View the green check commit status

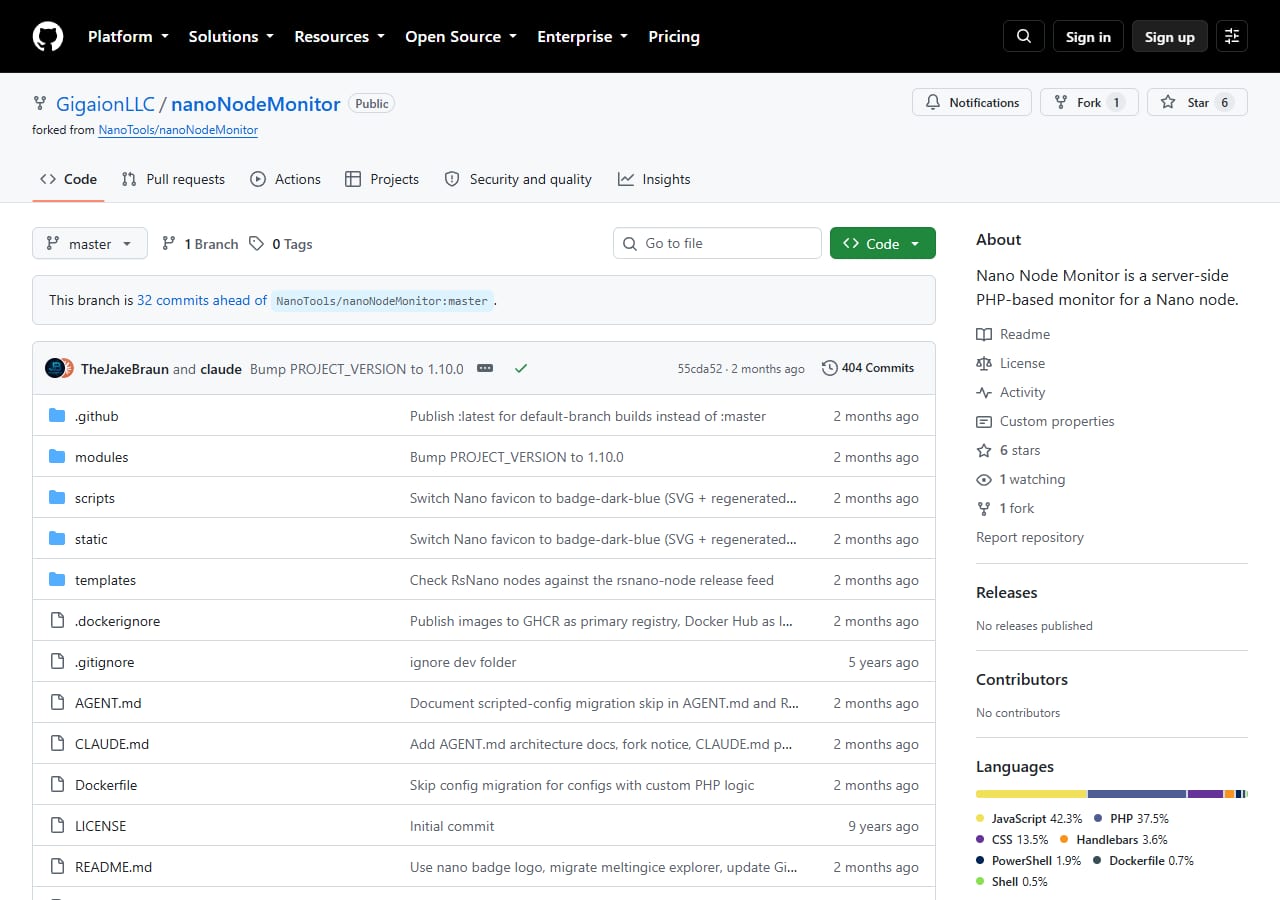521,368
